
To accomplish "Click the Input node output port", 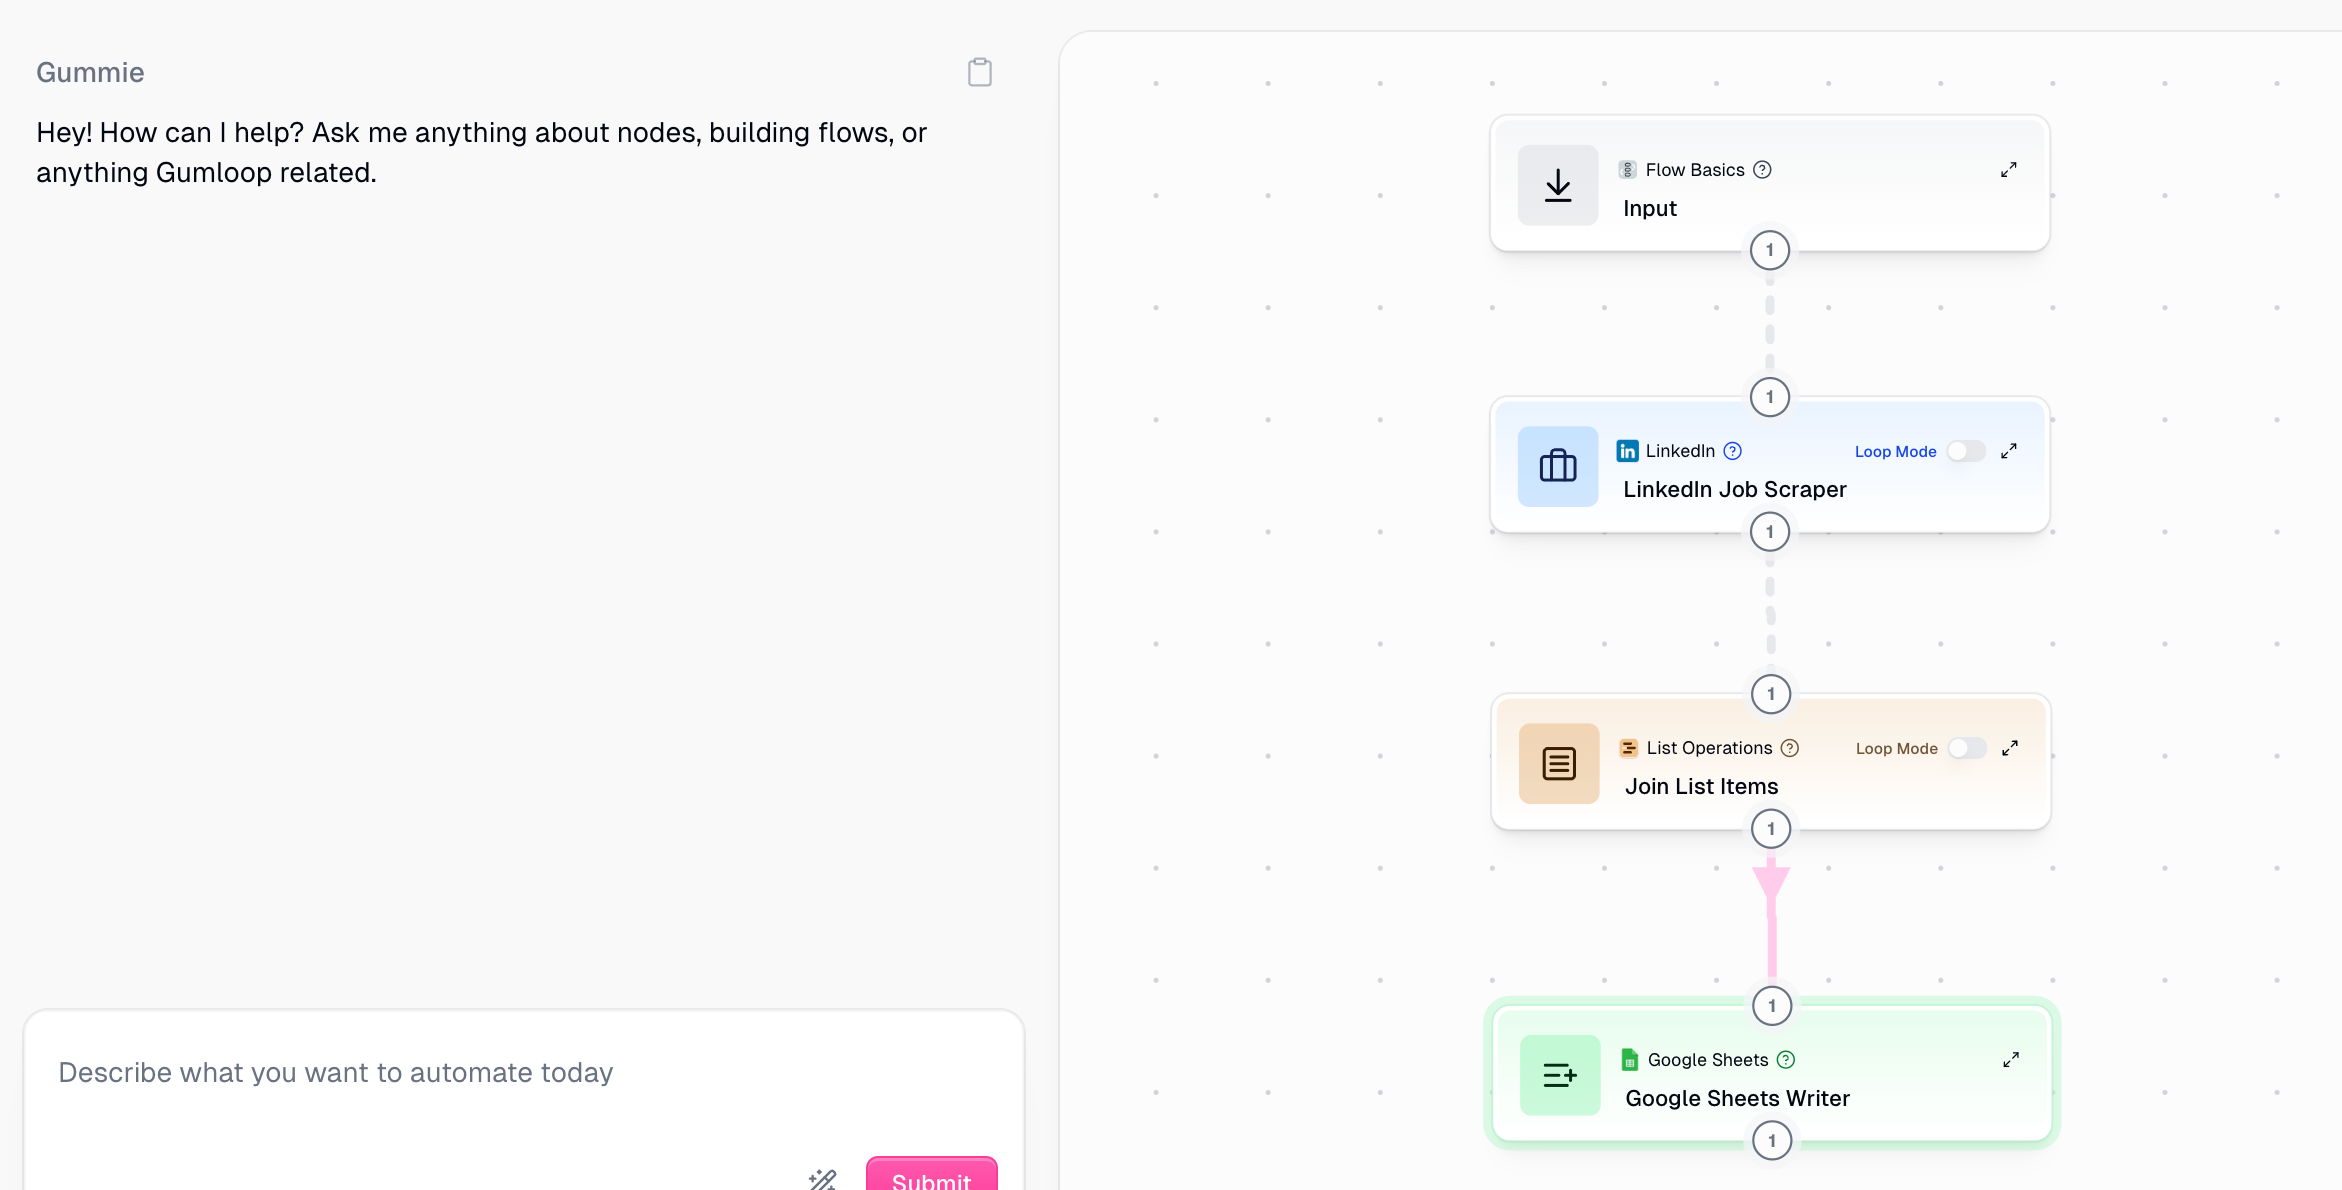I will coord(1769,250).
